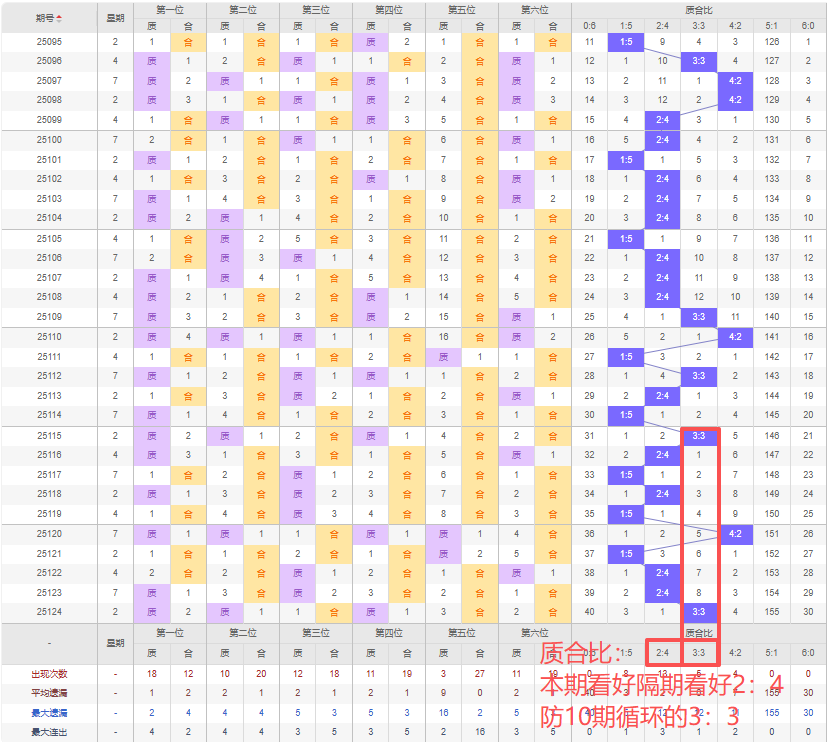Click value 126 in the 5:1 column
This screenshot has width=827, height=742.
(772, 42)
